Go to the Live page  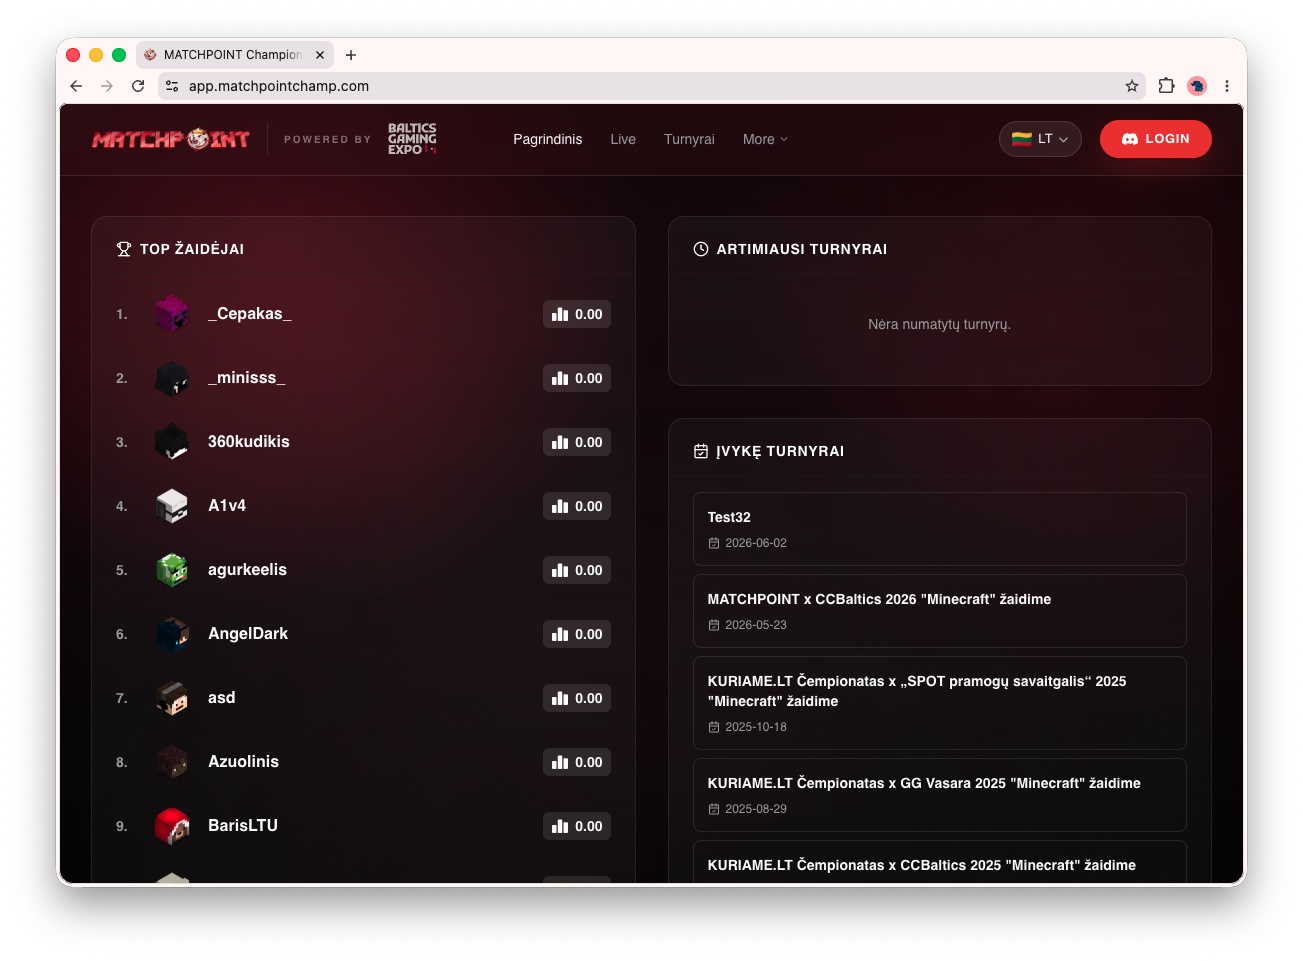coord(623,139)
